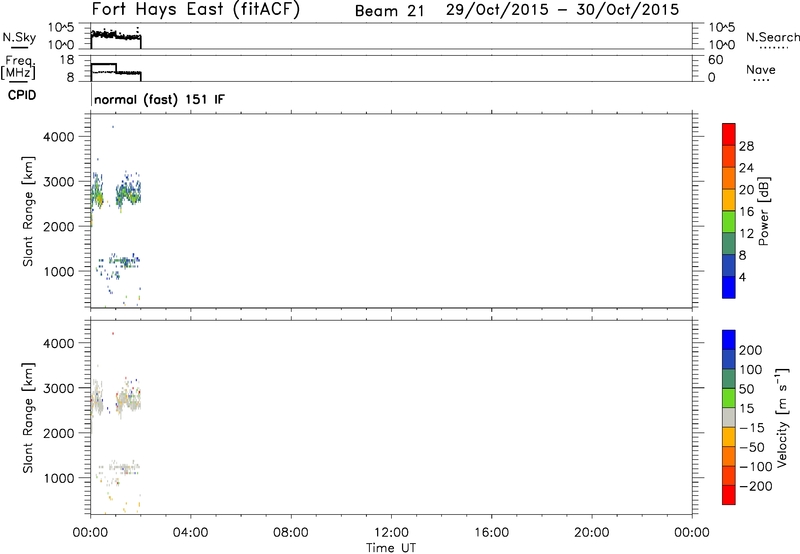This screenshot has height=554, width=800.
Task: Select the 'normal (fast) 151 IF' mode text
Action: [x=159, y=99]
